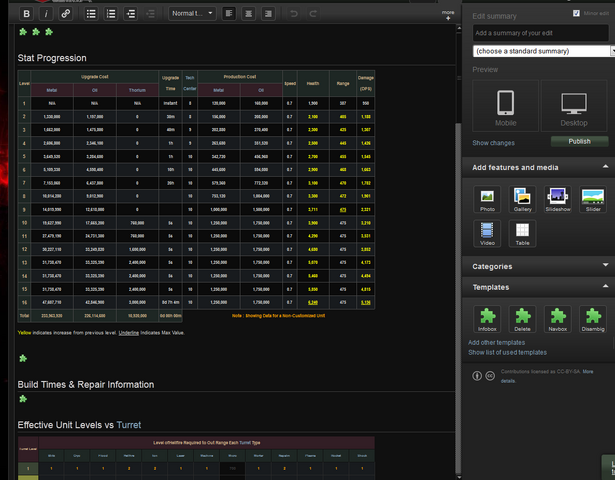Screen dimensions: 615x480
Task: Apply numbered list formatting
Action: click(111, 14)
